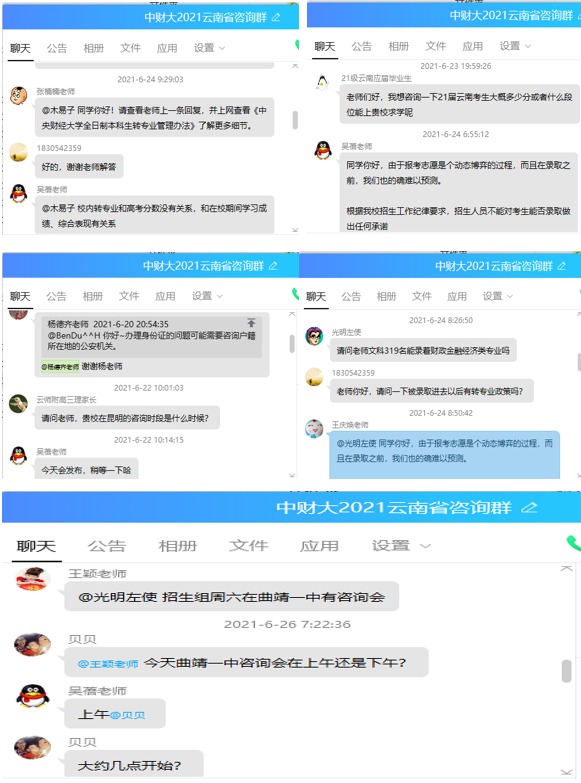This screenshot has height=783, width=581.
Task: Open the 文件 tab in the top-left panel
Action: click(x=130, y=48)
